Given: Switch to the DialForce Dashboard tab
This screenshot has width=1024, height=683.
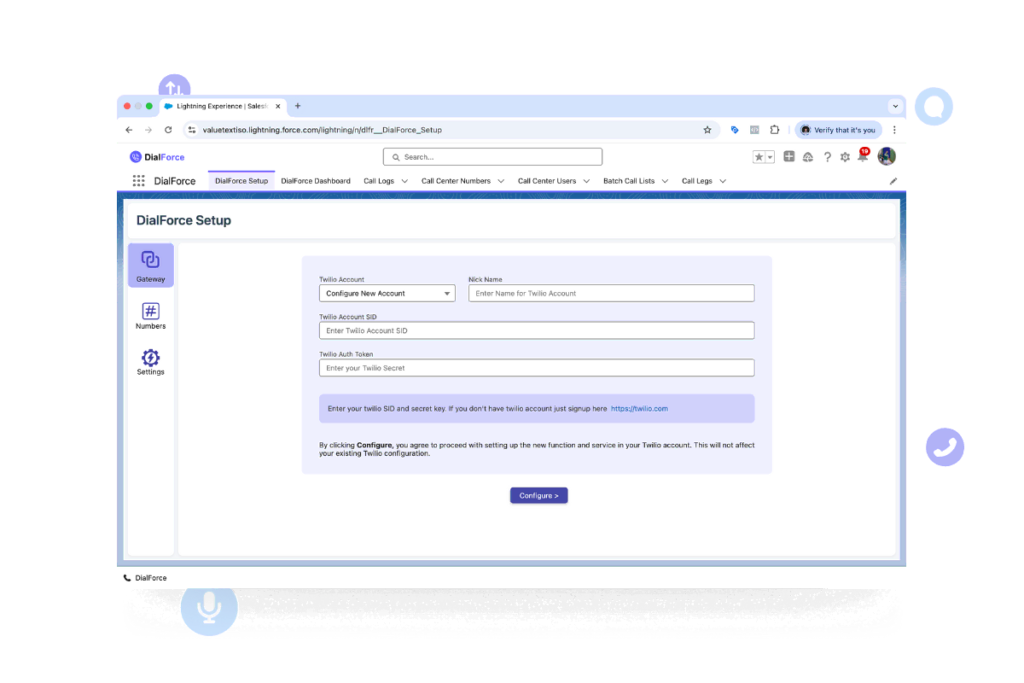Looking at the screenshot, I should tap(315, 181).
